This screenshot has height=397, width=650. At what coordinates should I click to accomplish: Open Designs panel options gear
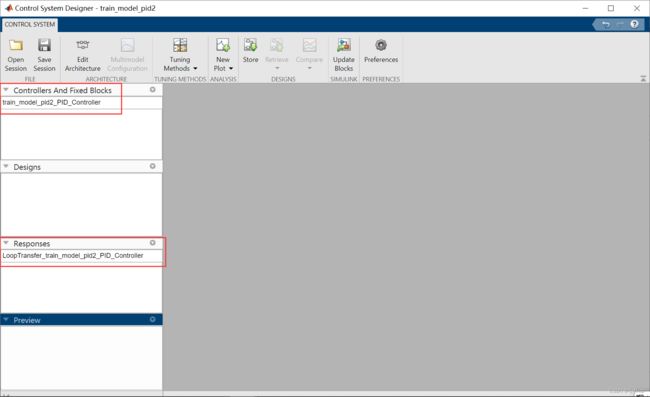(153, 166)
